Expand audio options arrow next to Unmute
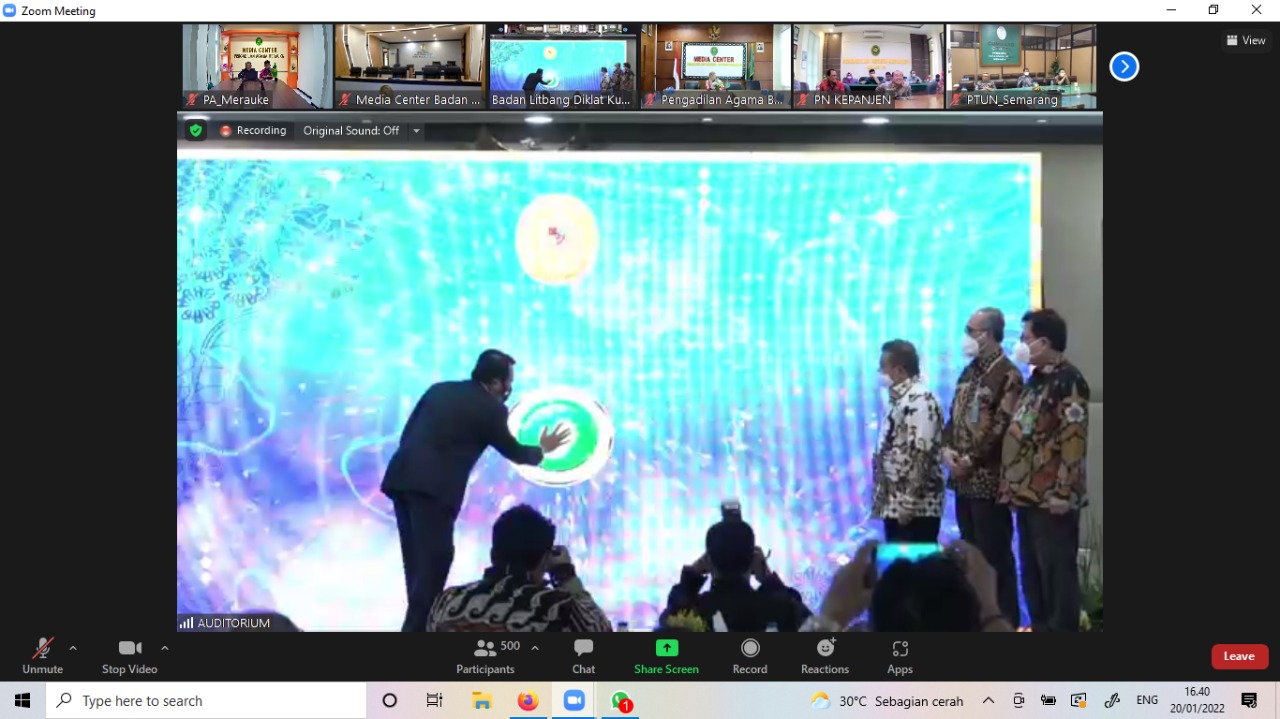 [73, 648]
